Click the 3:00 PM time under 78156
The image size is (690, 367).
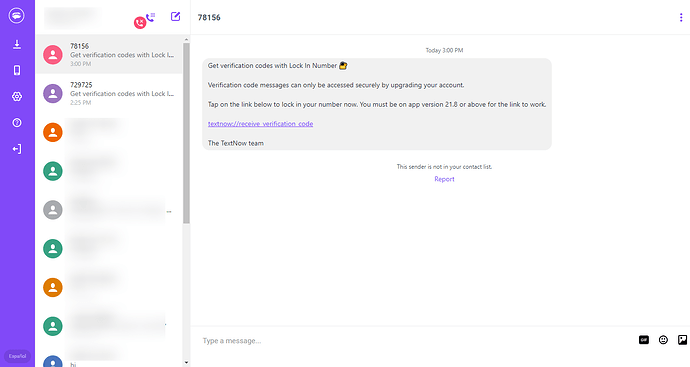coord(81,64)
